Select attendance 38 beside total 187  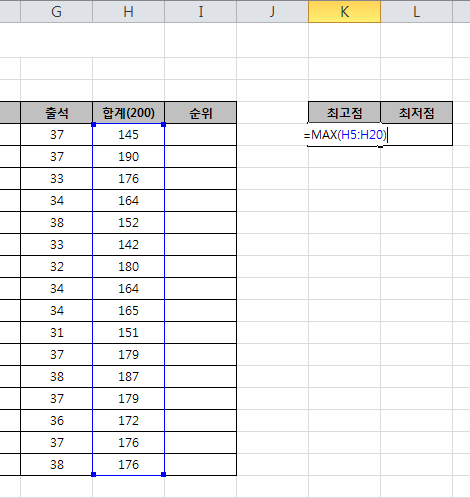pos(56,377)
